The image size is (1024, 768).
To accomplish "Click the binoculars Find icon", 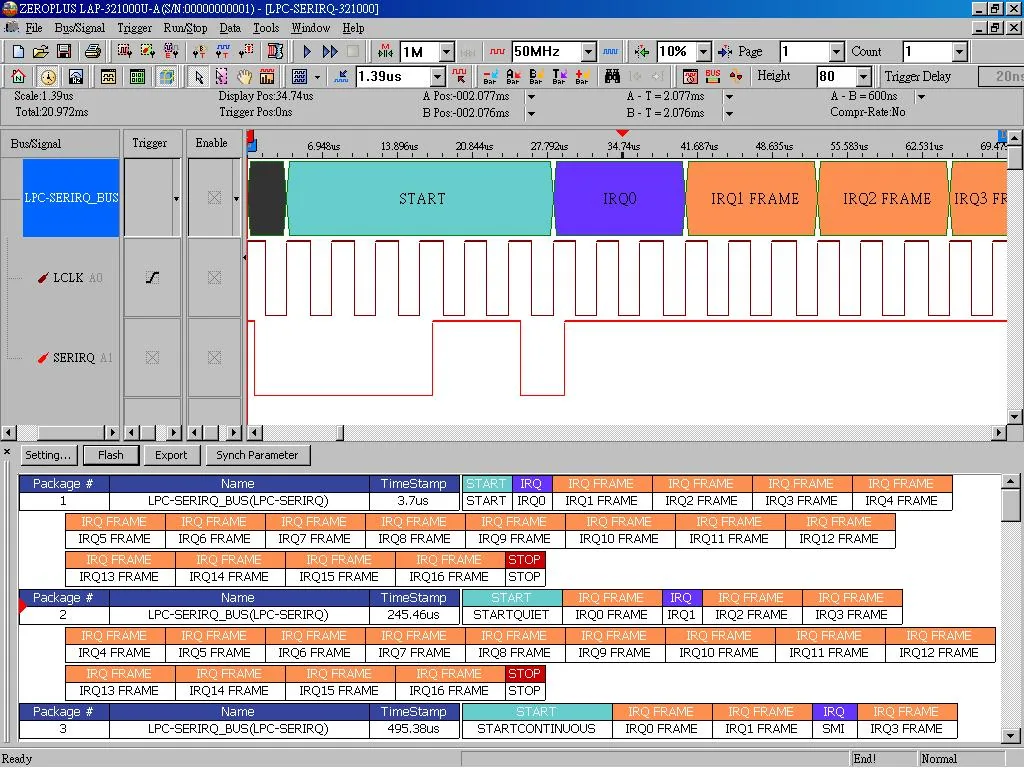I will (612, 76).
